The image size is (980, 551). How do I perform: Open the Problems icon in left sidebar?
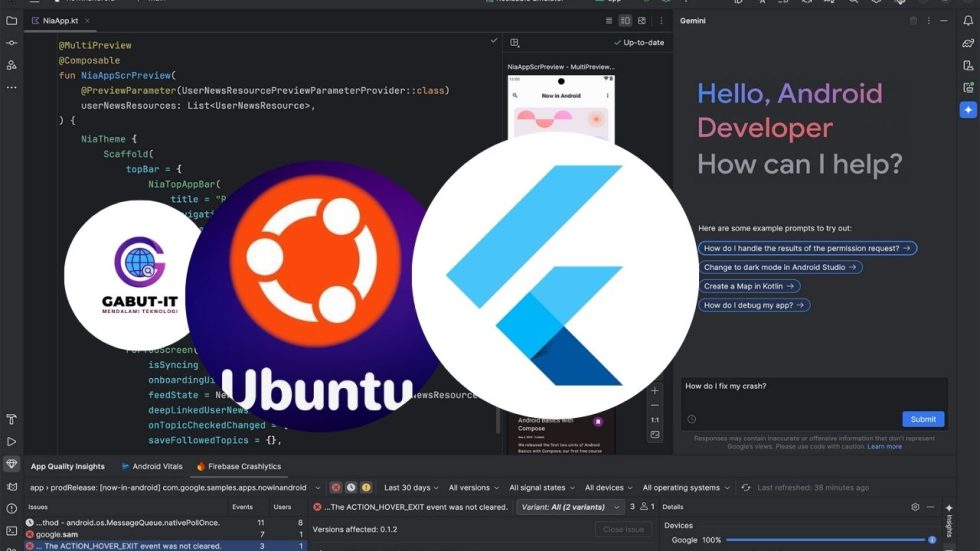[11, 509]
